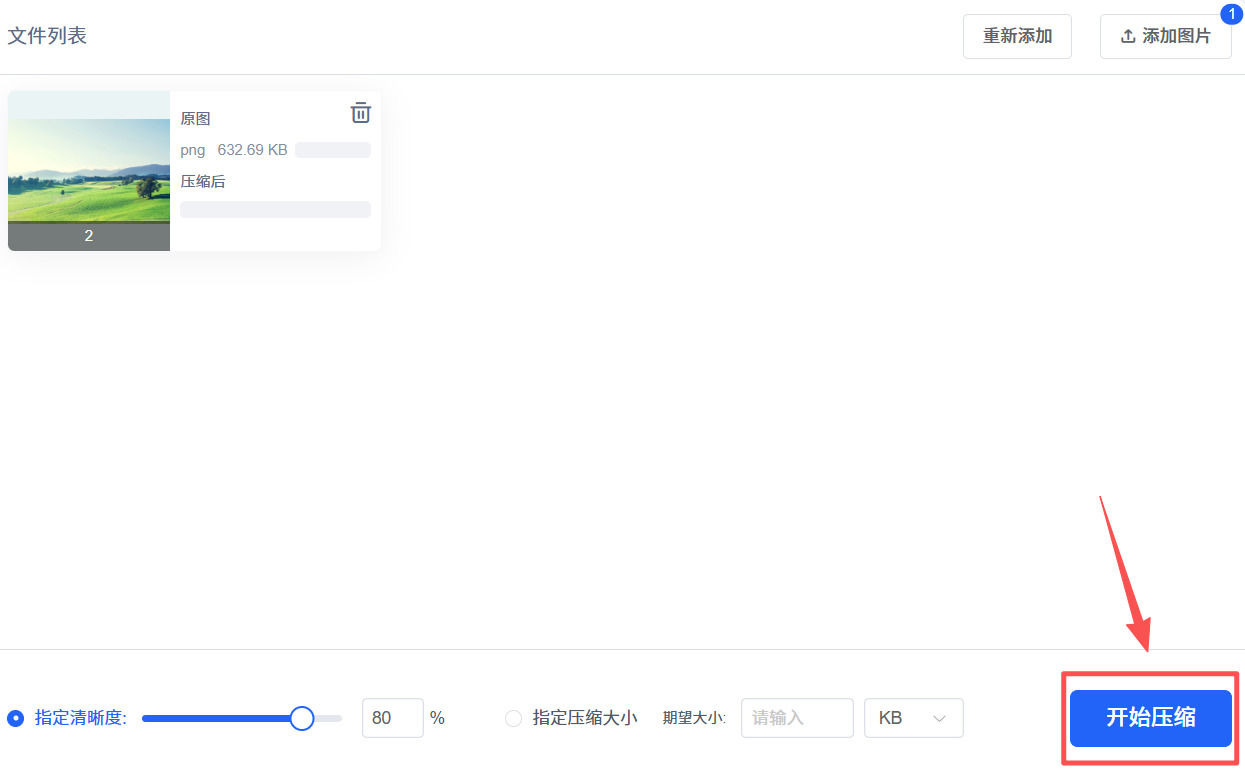
Task: Delete the image with the trash icon
Action: coord(361,113)
